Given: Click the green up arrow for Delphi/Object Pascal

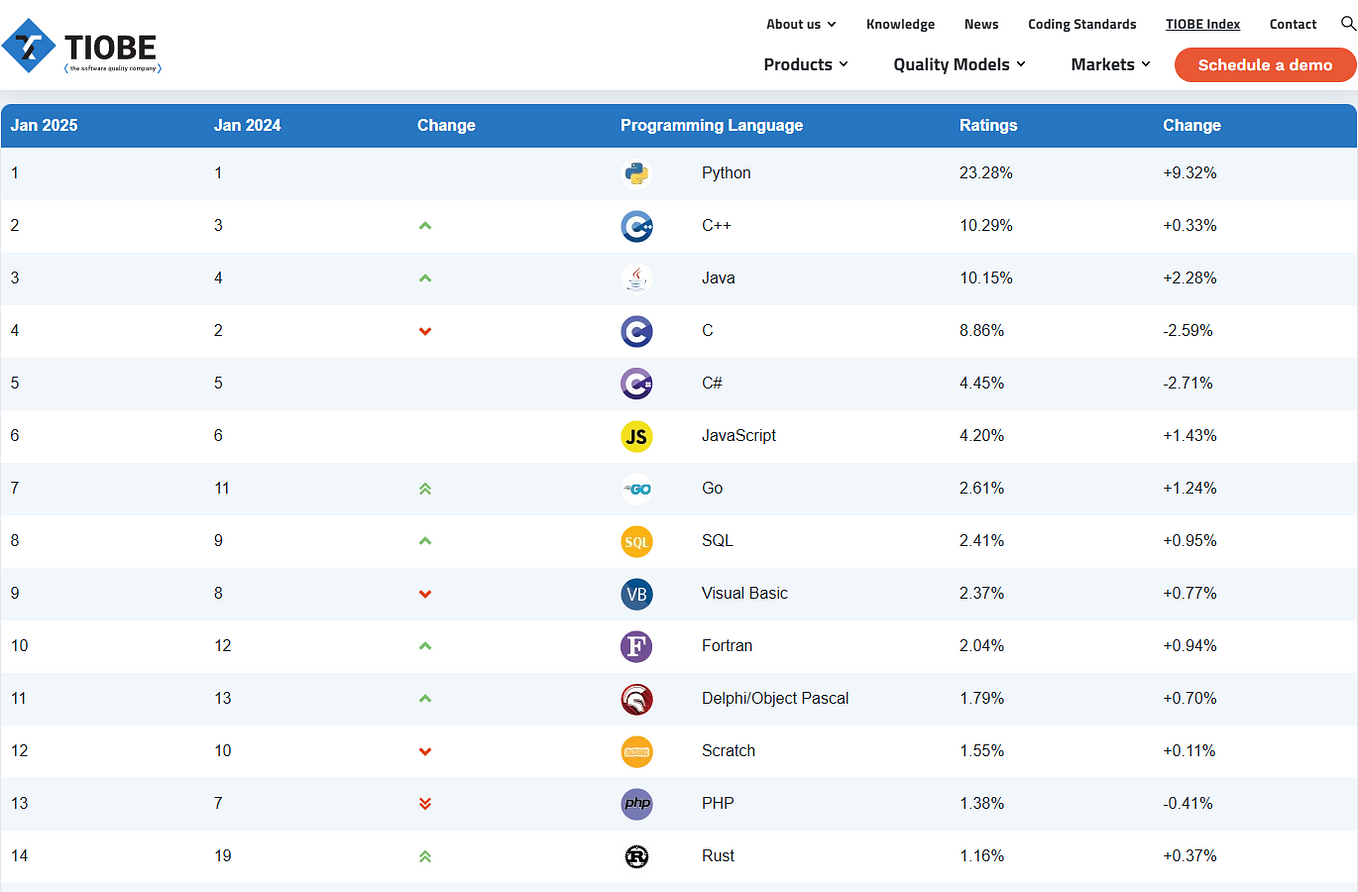Looking at the screenshot, I should (x=425, y=698).
